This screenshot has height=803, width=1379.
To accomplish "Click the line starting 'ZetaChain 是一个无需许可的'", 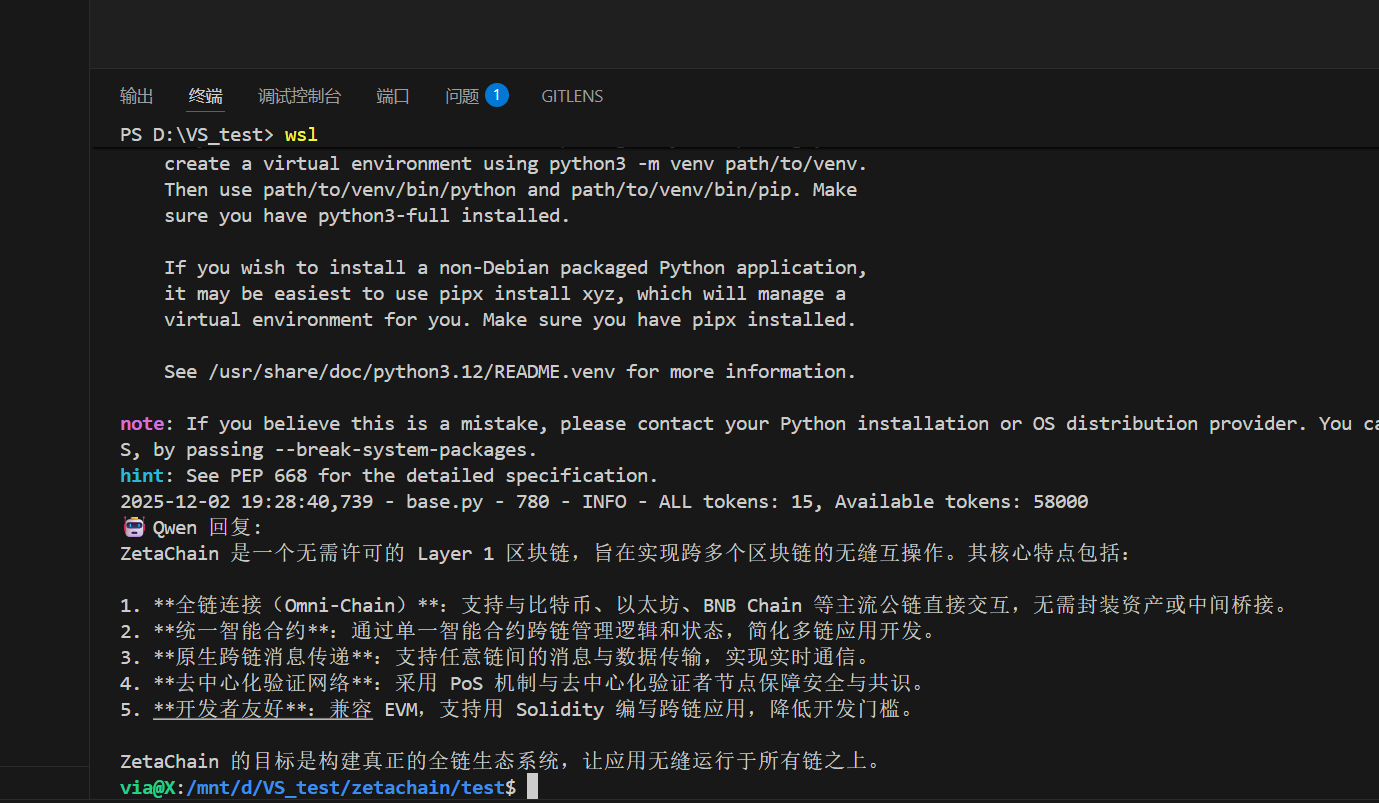I will click(625, 554).
